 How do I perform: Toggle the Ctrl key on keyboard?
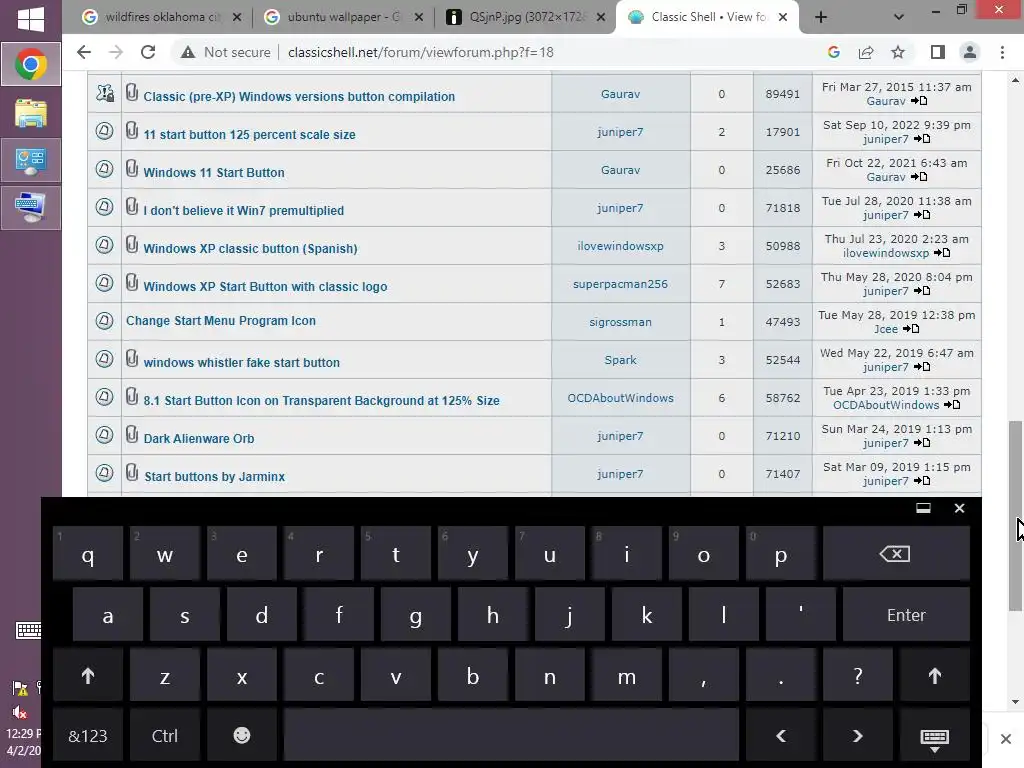click(165, 736)
